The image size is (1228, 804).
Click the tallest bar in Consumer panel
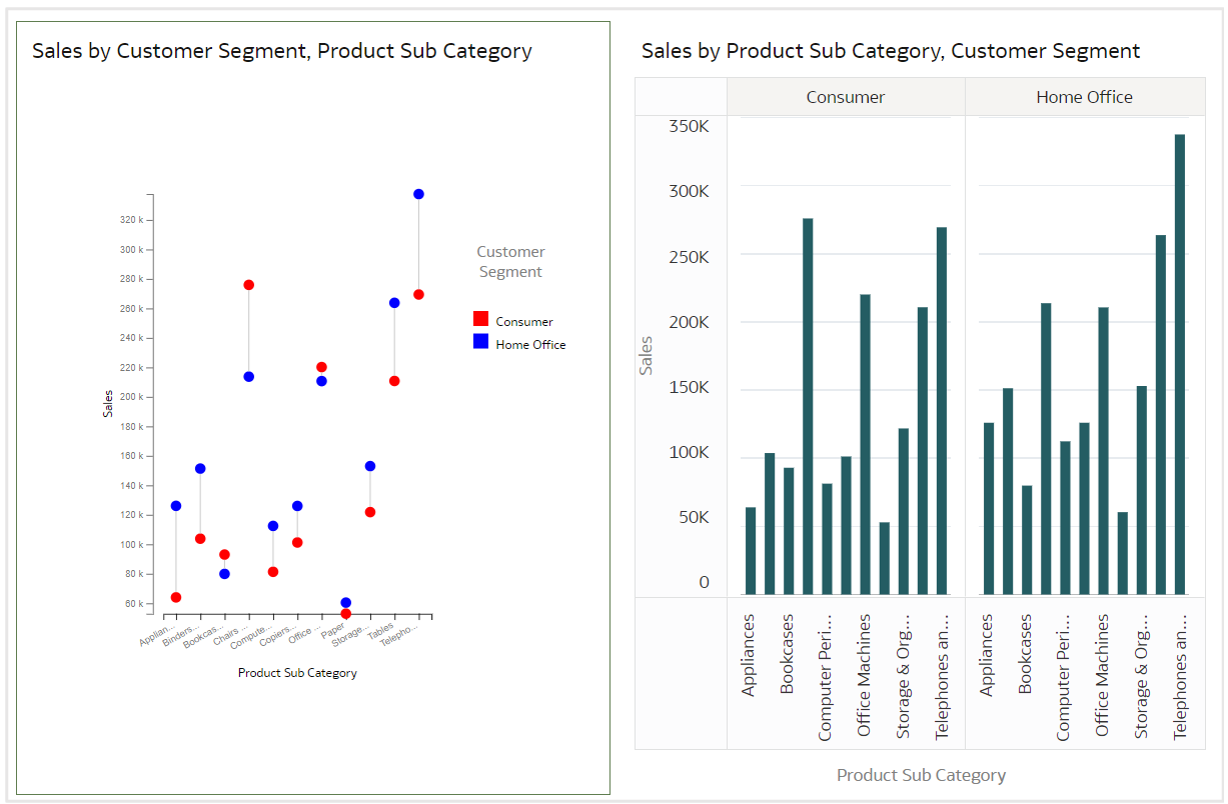pos(808,406)
